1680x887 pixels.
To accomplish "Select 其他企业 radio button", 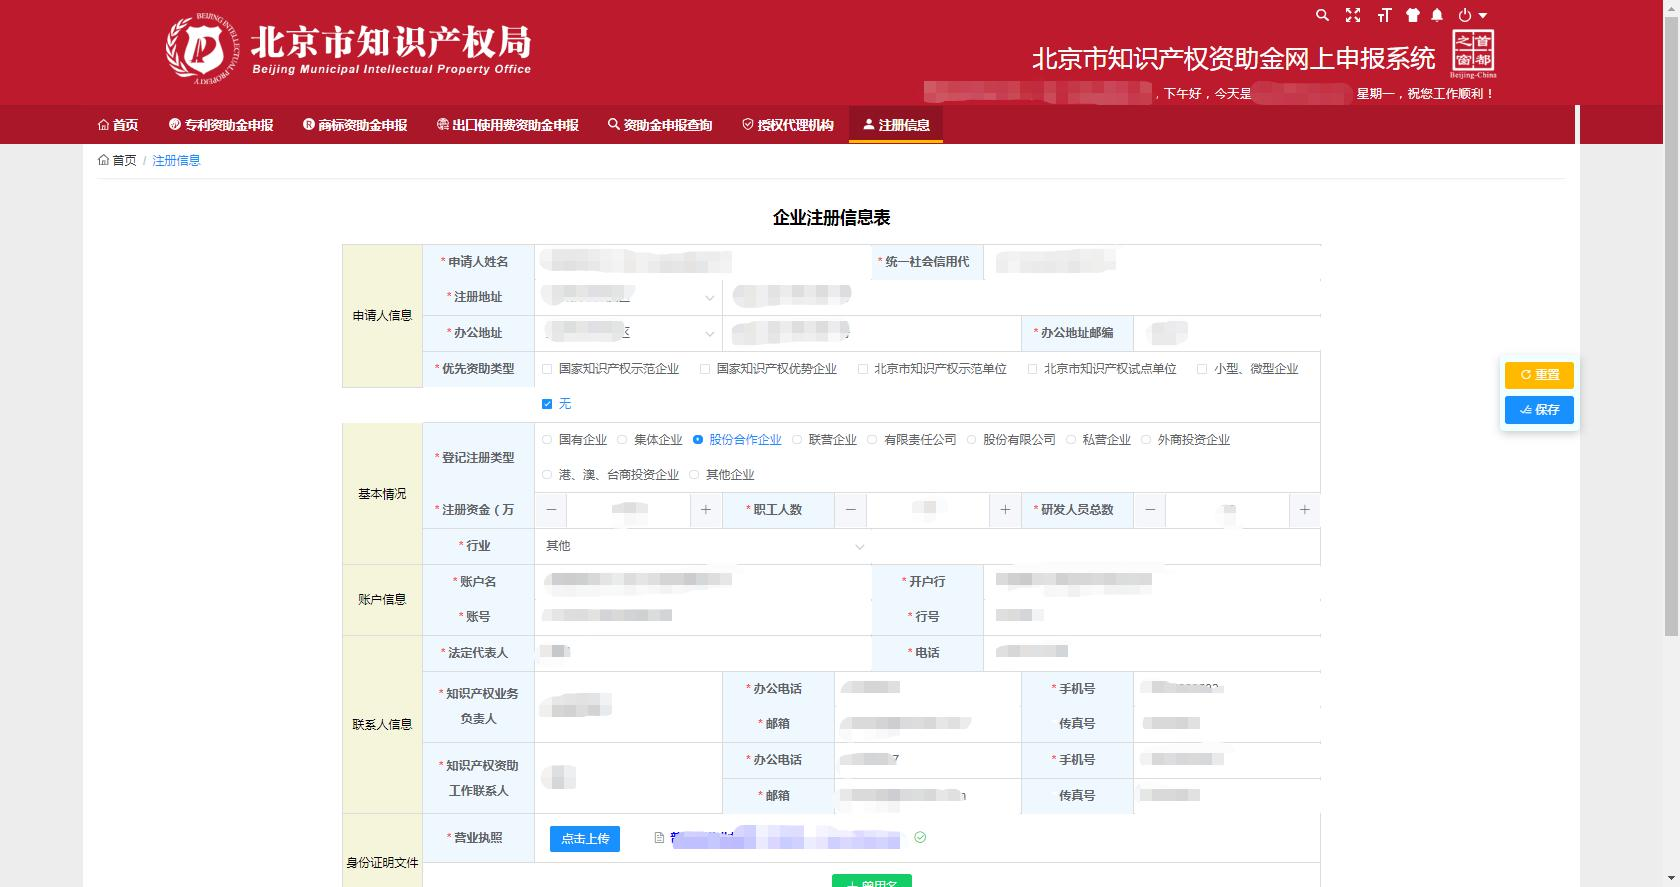I will (x=694, y=475).
